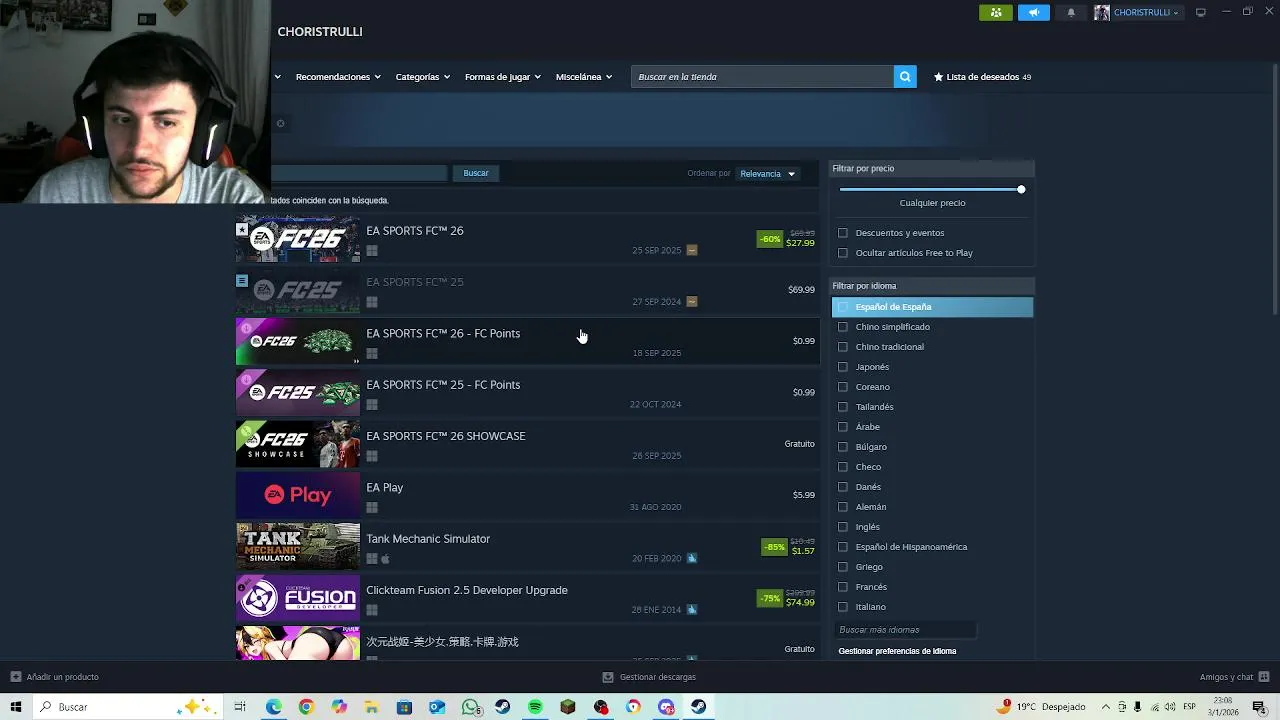
Task: Open the blue announcements megaphone icon
Action: click(1034, 13)
